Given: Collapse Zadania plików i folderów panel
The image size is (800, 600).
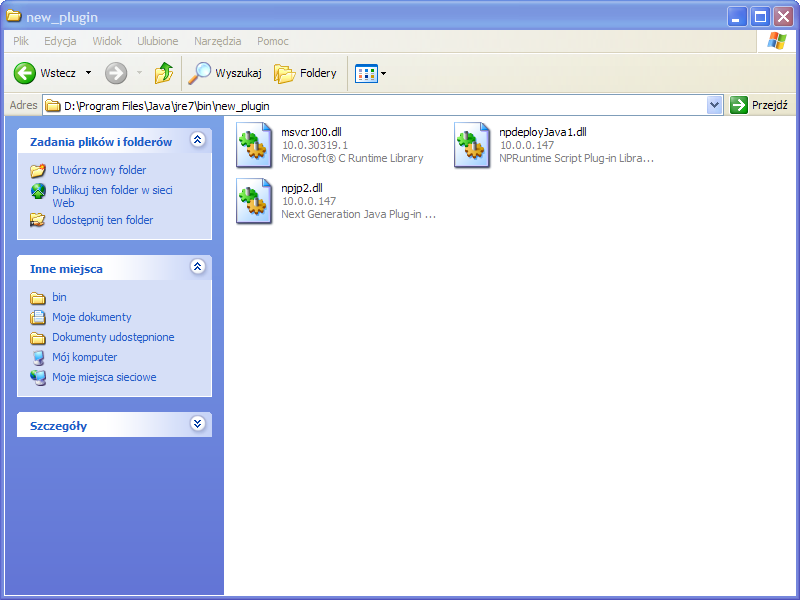Looking at the screenshot, I should click(x=197, y=140).
